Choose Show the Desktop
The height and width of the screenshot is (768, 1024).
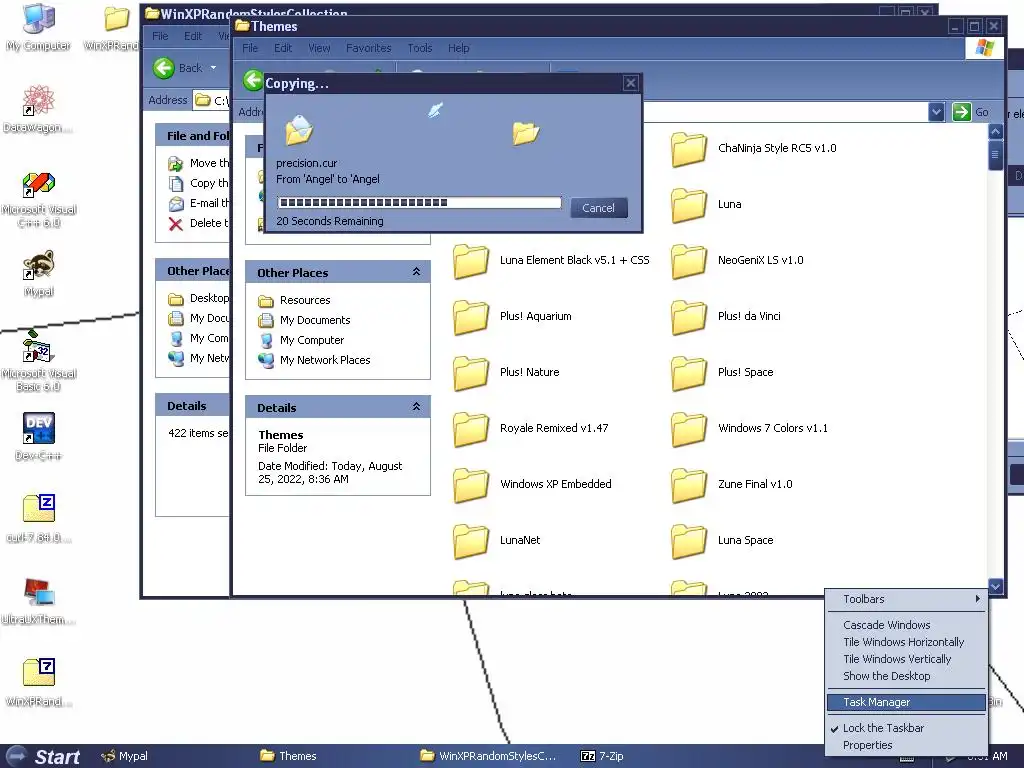tap(906, 676)
